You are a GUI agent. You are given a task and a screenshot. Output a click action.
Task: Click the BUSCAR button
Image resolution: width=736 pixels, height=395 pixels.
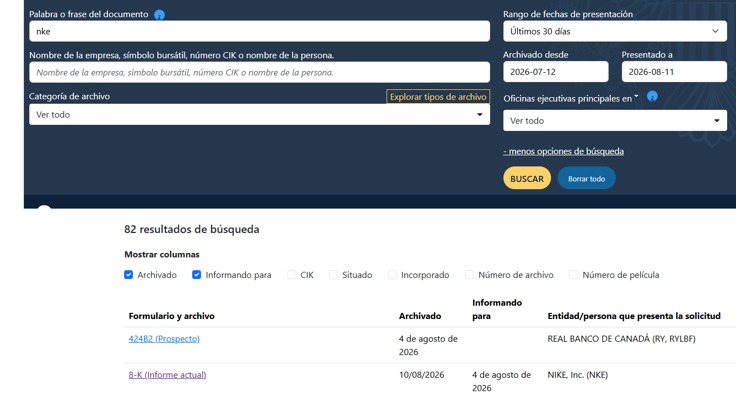click(x=527, y=178)
